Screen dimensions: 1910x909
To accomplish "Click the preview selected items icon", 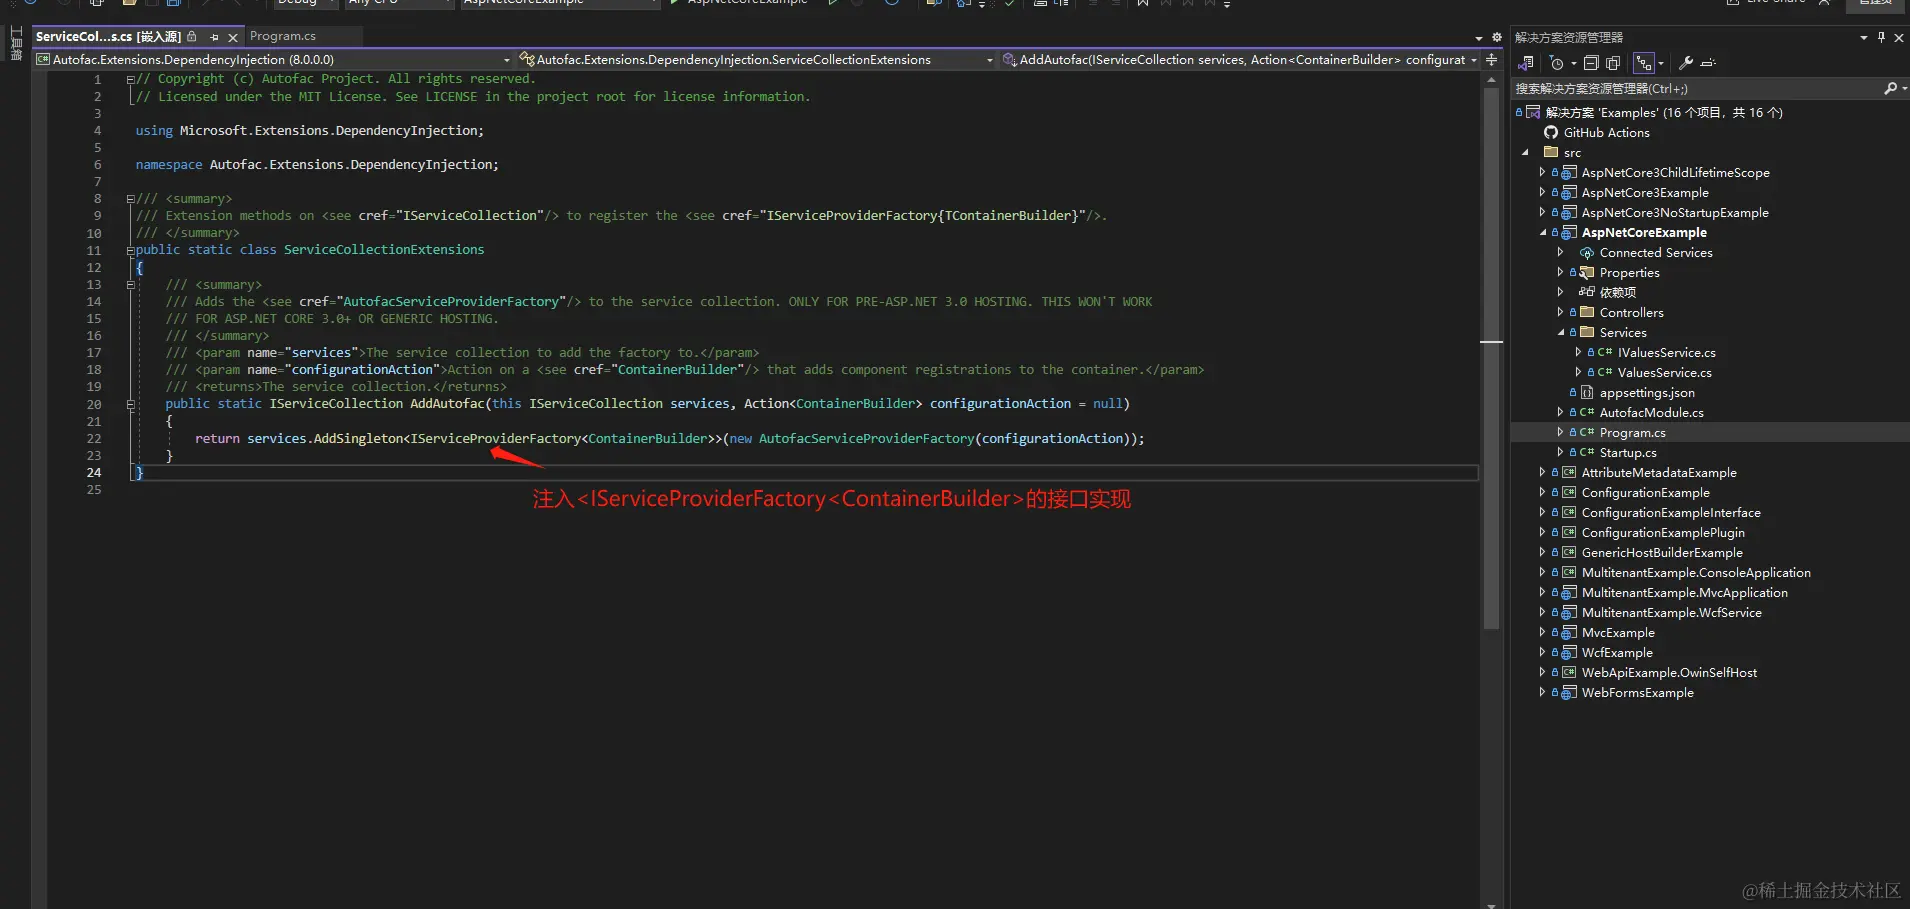I will [1708, 63].
